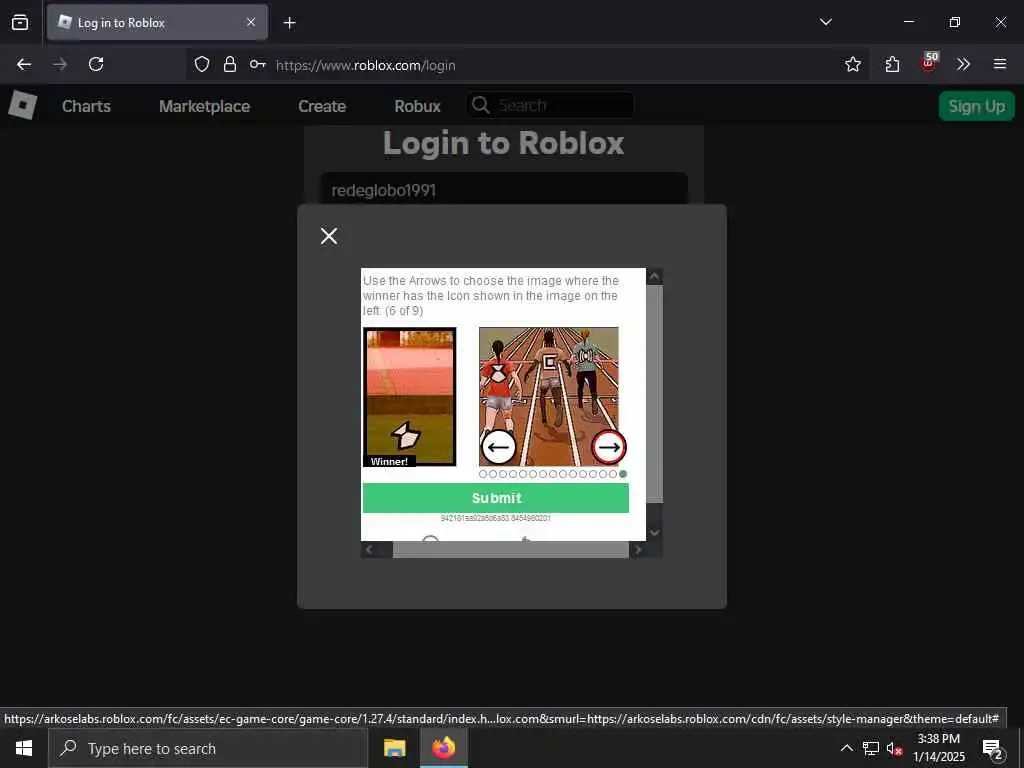The width and height of the screenshot is (1024, 768).
Task: Reload the current page
Action: (x=96, y=64)
